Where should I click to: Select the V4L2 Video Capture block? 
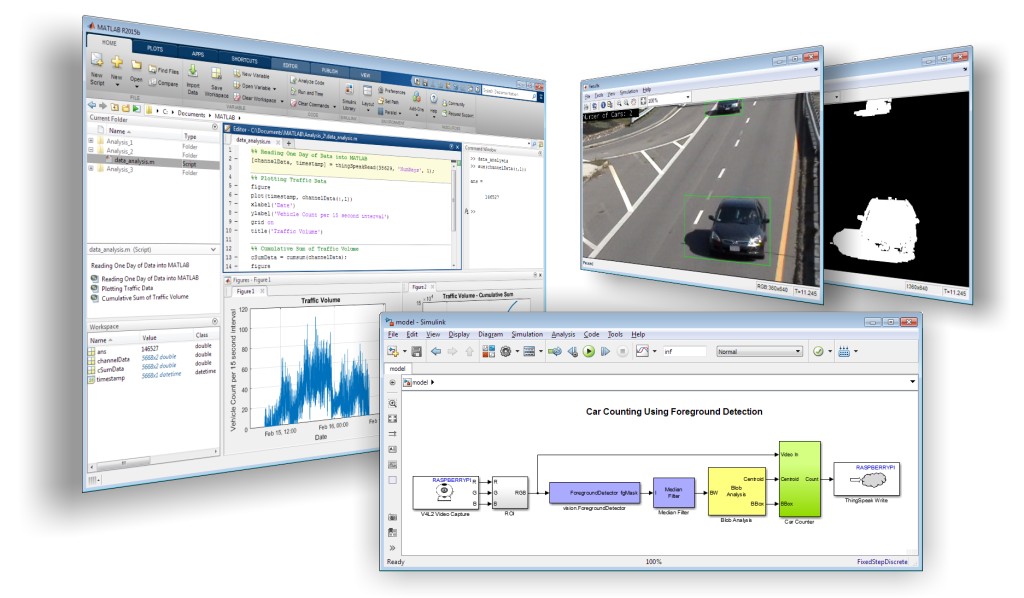tap(446, 493)
